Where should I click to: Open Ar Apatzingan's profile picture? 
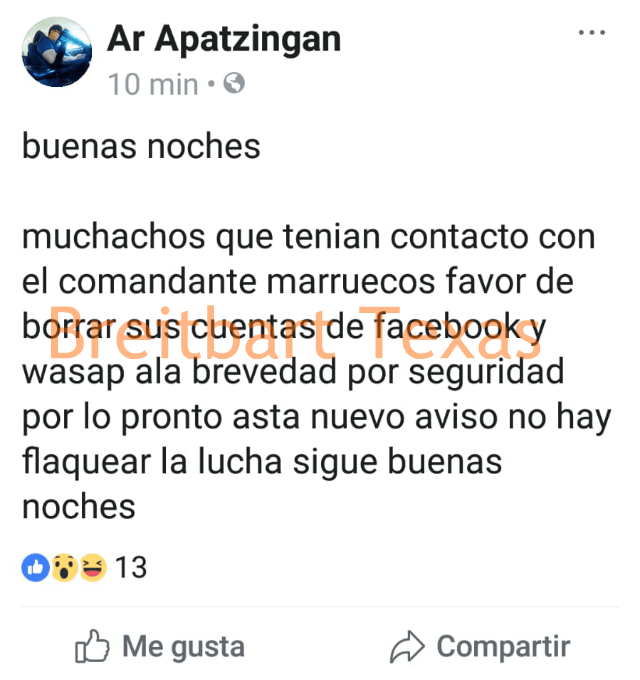[x=57, y=52]
